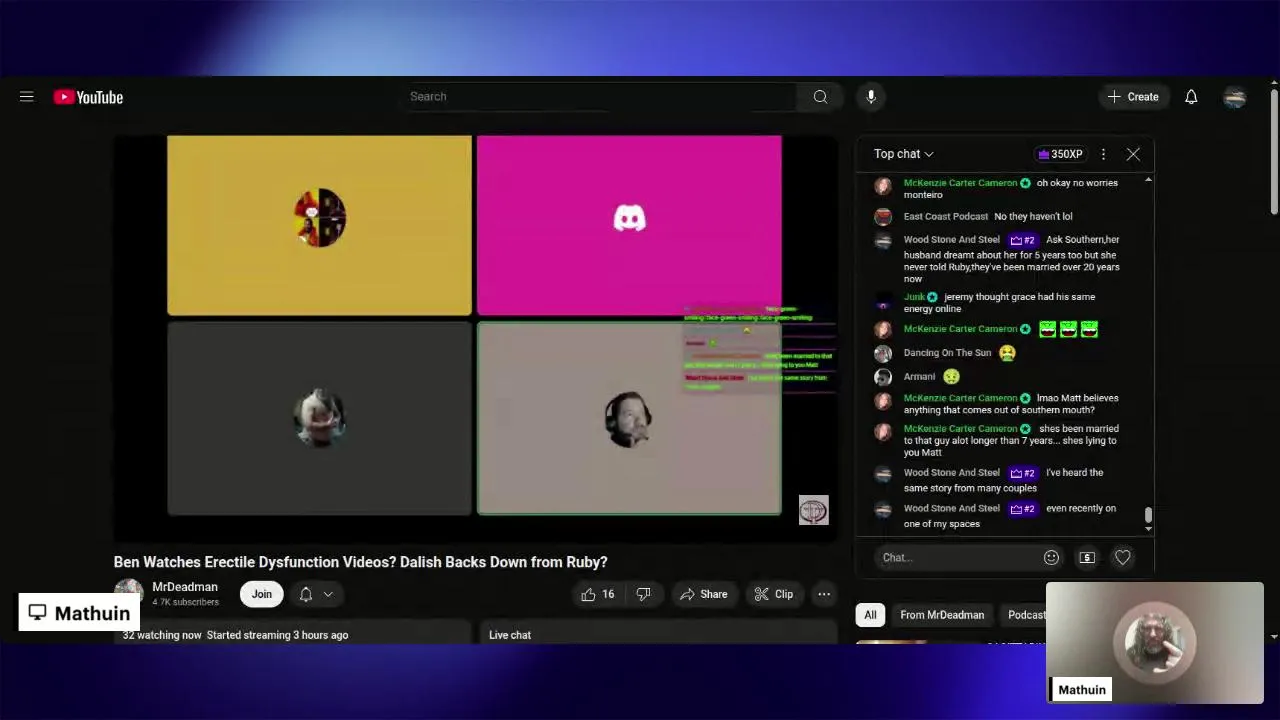Open the notification bell dropdown for MrDeadman
Screen dimensions: 1280x720
pos(316,594)
